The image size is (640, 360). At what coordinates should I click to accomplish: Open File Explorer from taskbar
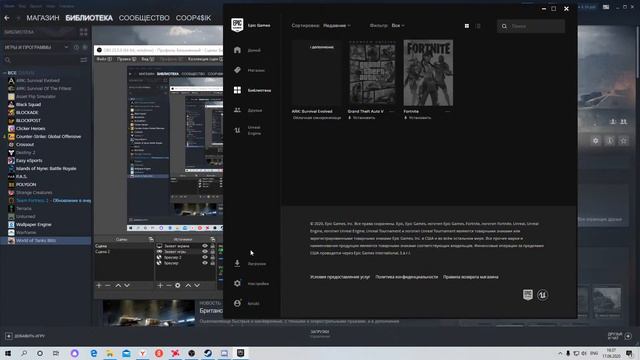[x=110, y=353]
